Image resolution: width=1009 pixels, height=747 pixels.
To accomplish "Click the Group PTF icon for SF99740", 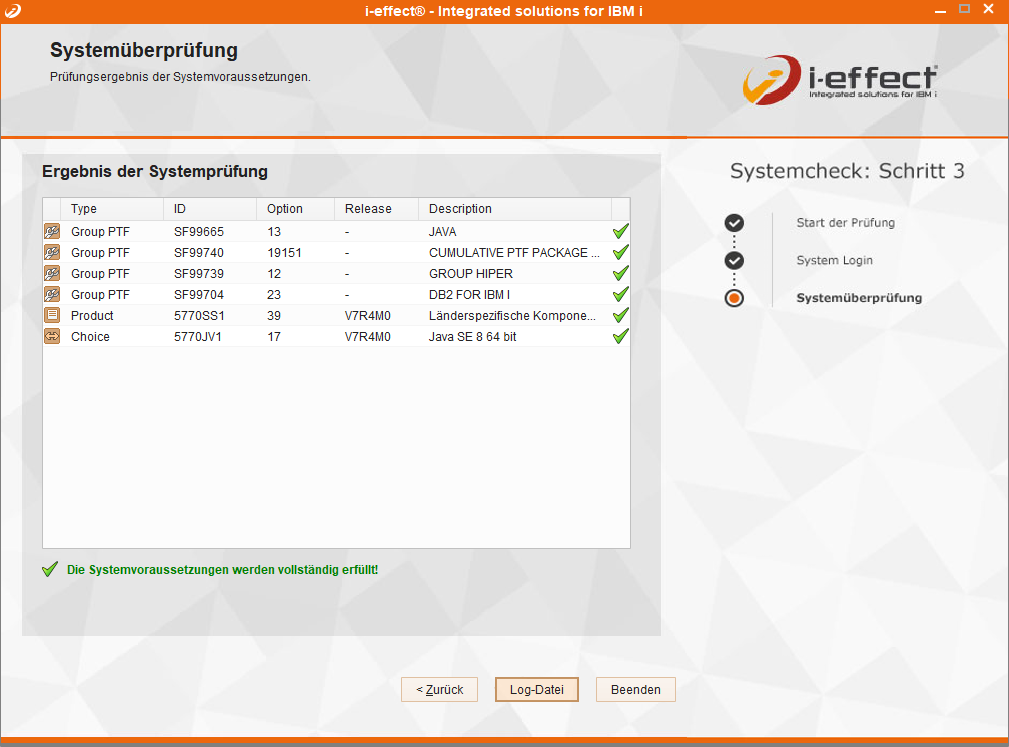I will (x=52, y=252).
